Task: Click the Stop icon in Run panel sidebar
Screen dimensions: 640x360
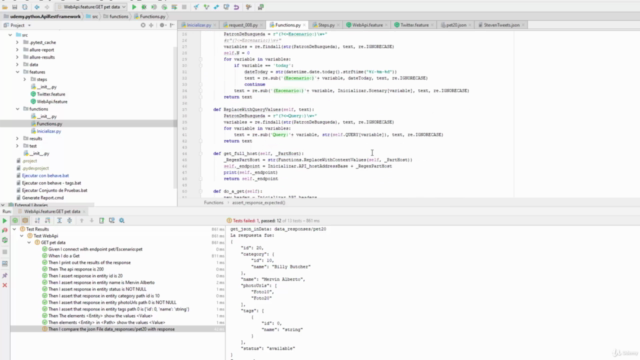Action: pos(4,252)
